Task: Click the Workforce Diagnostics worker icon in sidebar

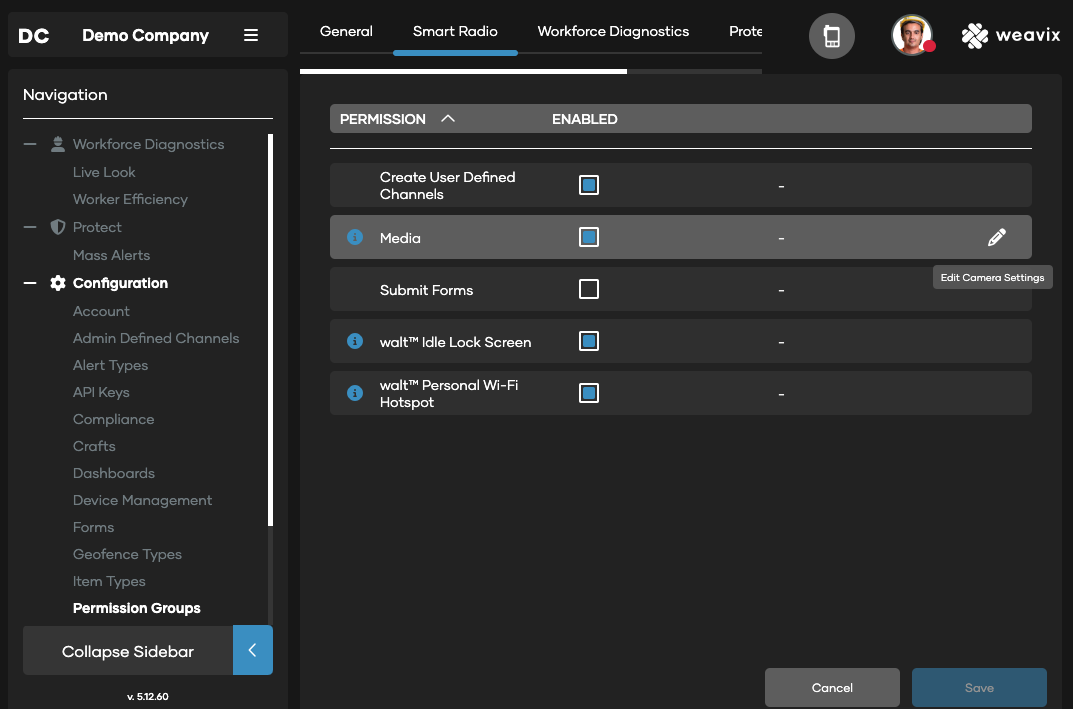Action: click(58, 144)
